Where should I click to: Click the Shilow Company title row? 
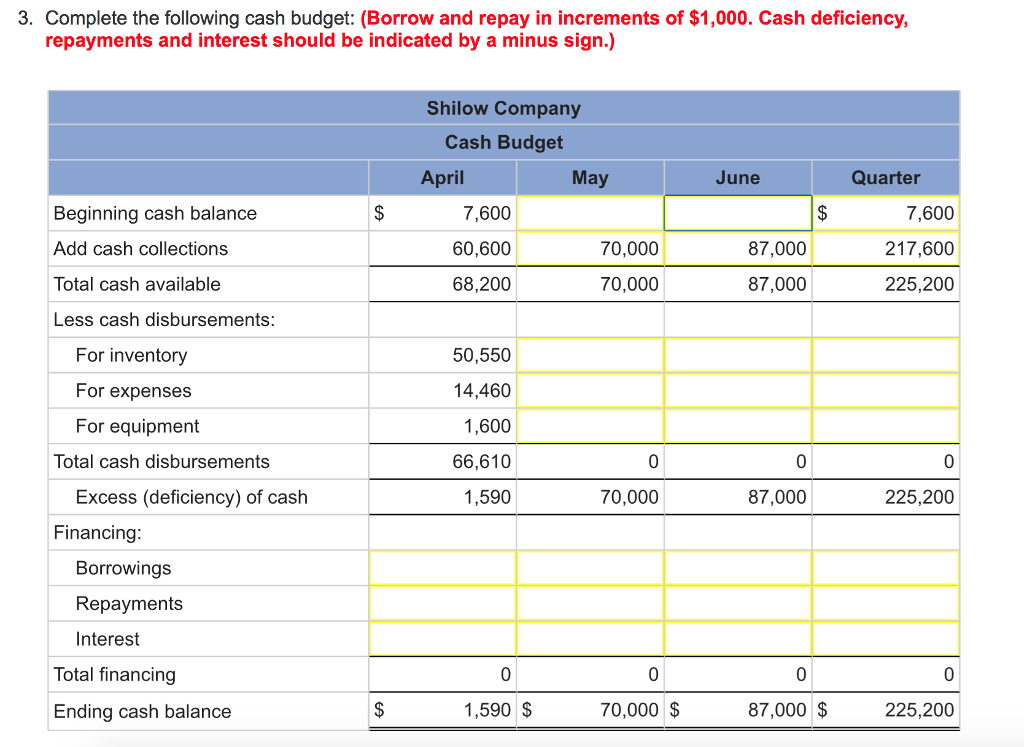pyautogui.click(x=504, y=108)
